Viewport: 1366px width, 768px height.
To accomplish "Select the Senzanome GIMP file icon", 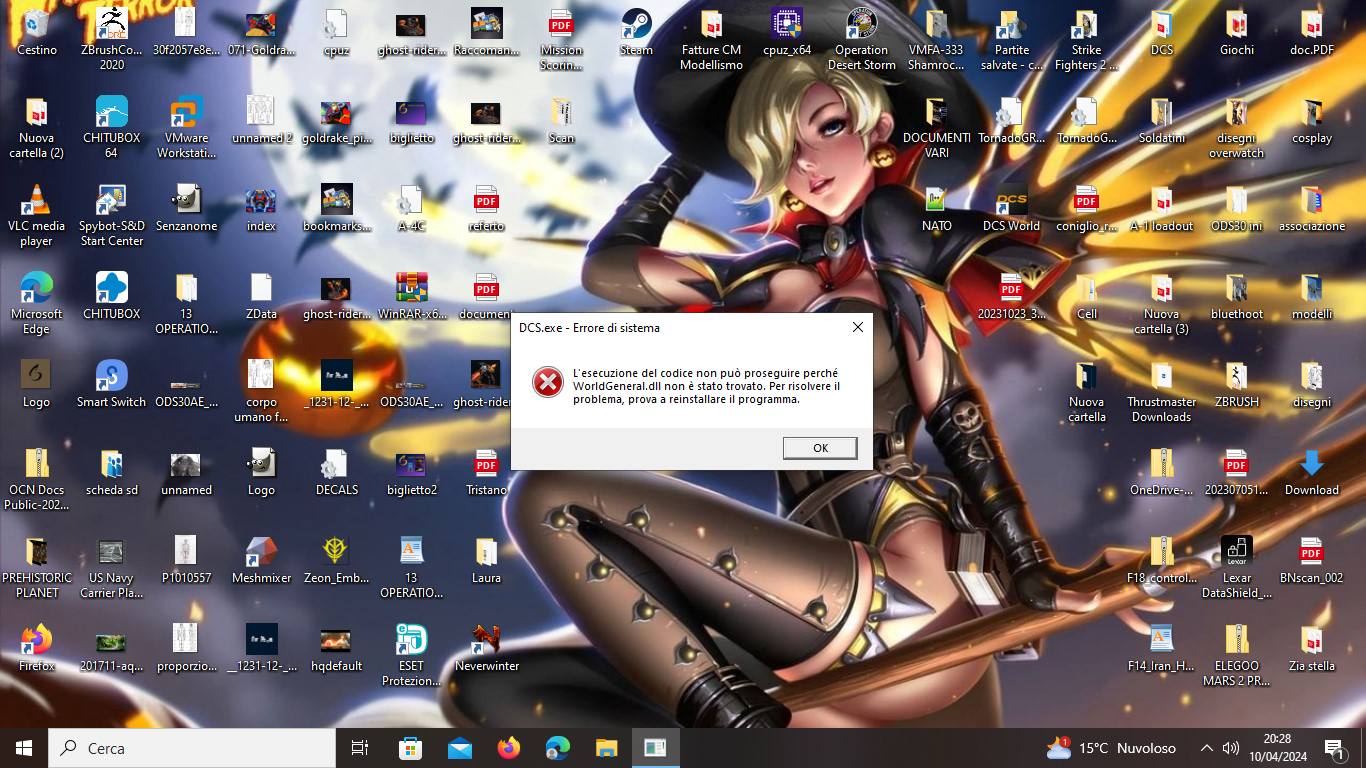I will pyautogui.click(x=186, y=208).
